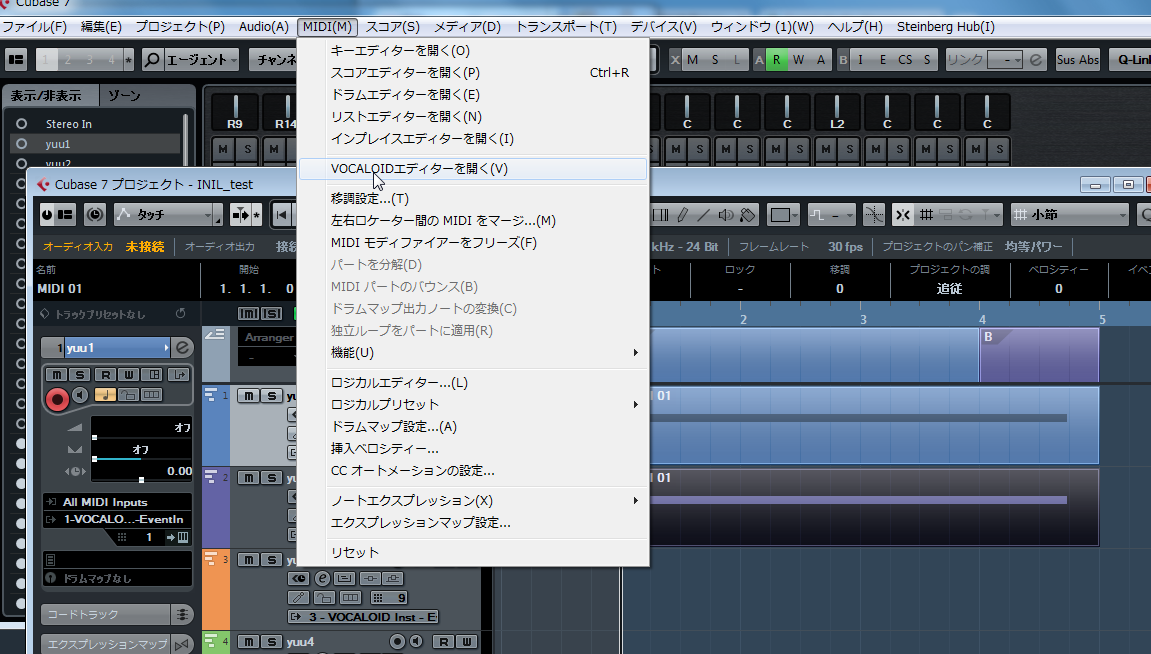The image size is (1151, 654).
Task: Click the Arranger track icon in the track list
Action: [214, 334]
